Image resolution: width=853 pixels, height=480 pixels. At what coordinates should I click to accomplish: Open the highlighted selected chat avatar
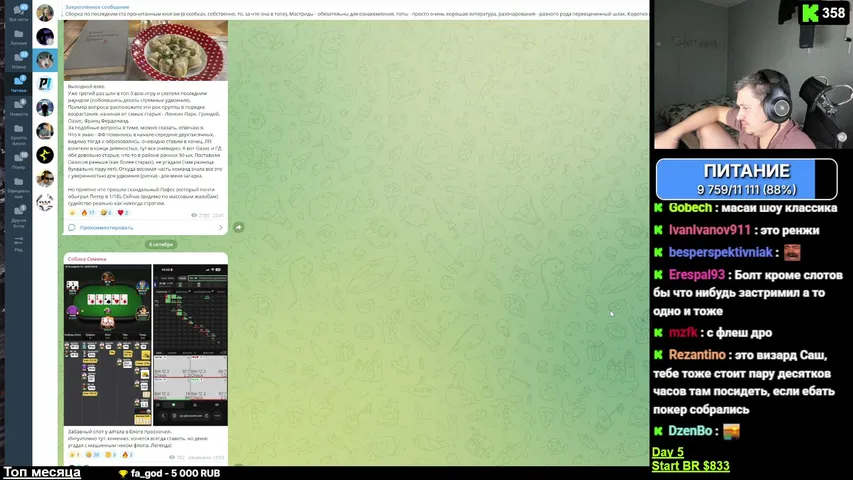[45, 60]
